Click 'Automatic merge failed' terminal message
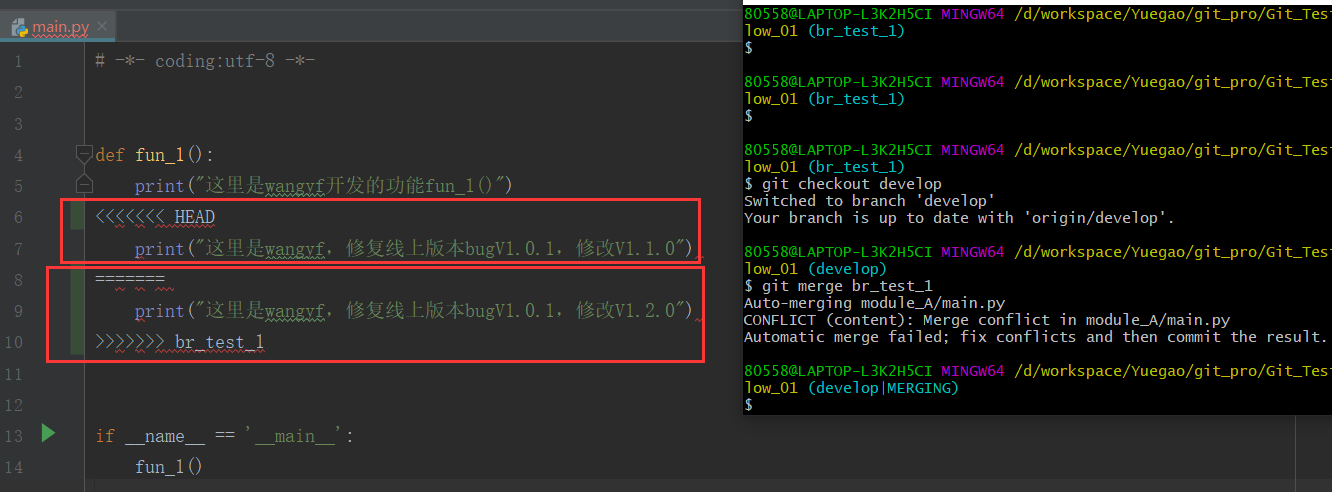 pos(1035,337)
